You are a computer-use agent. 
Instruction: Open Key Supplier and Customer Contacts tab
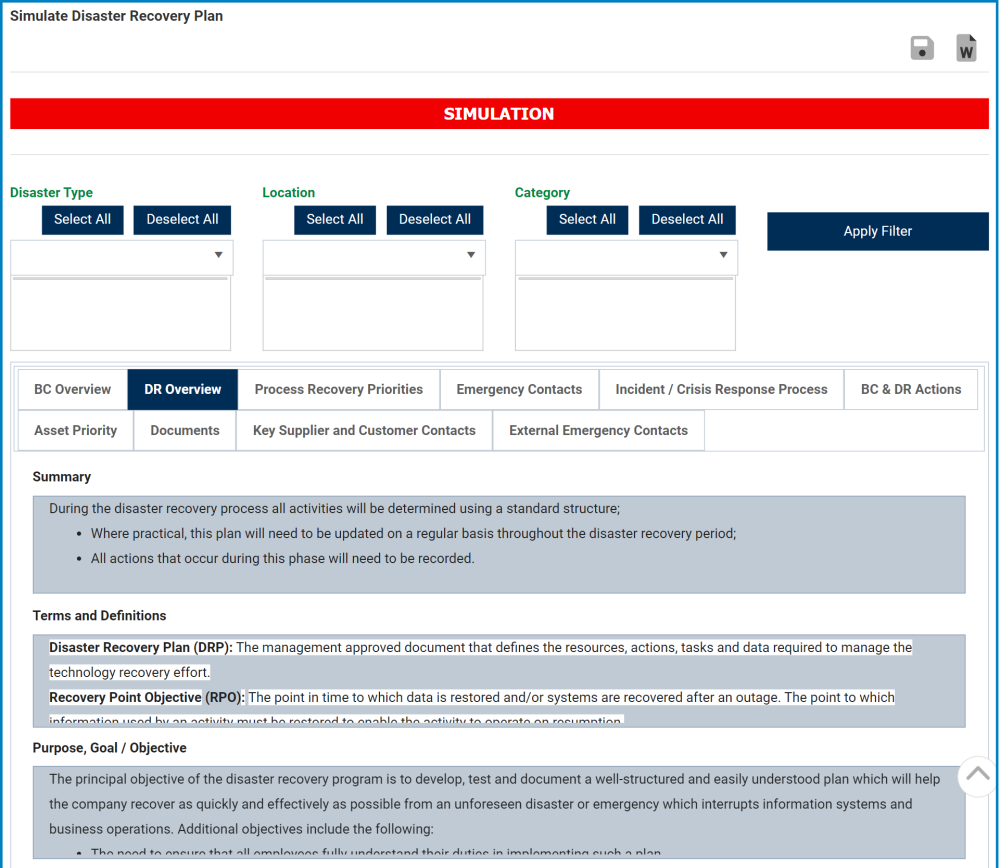pos(364,431)
